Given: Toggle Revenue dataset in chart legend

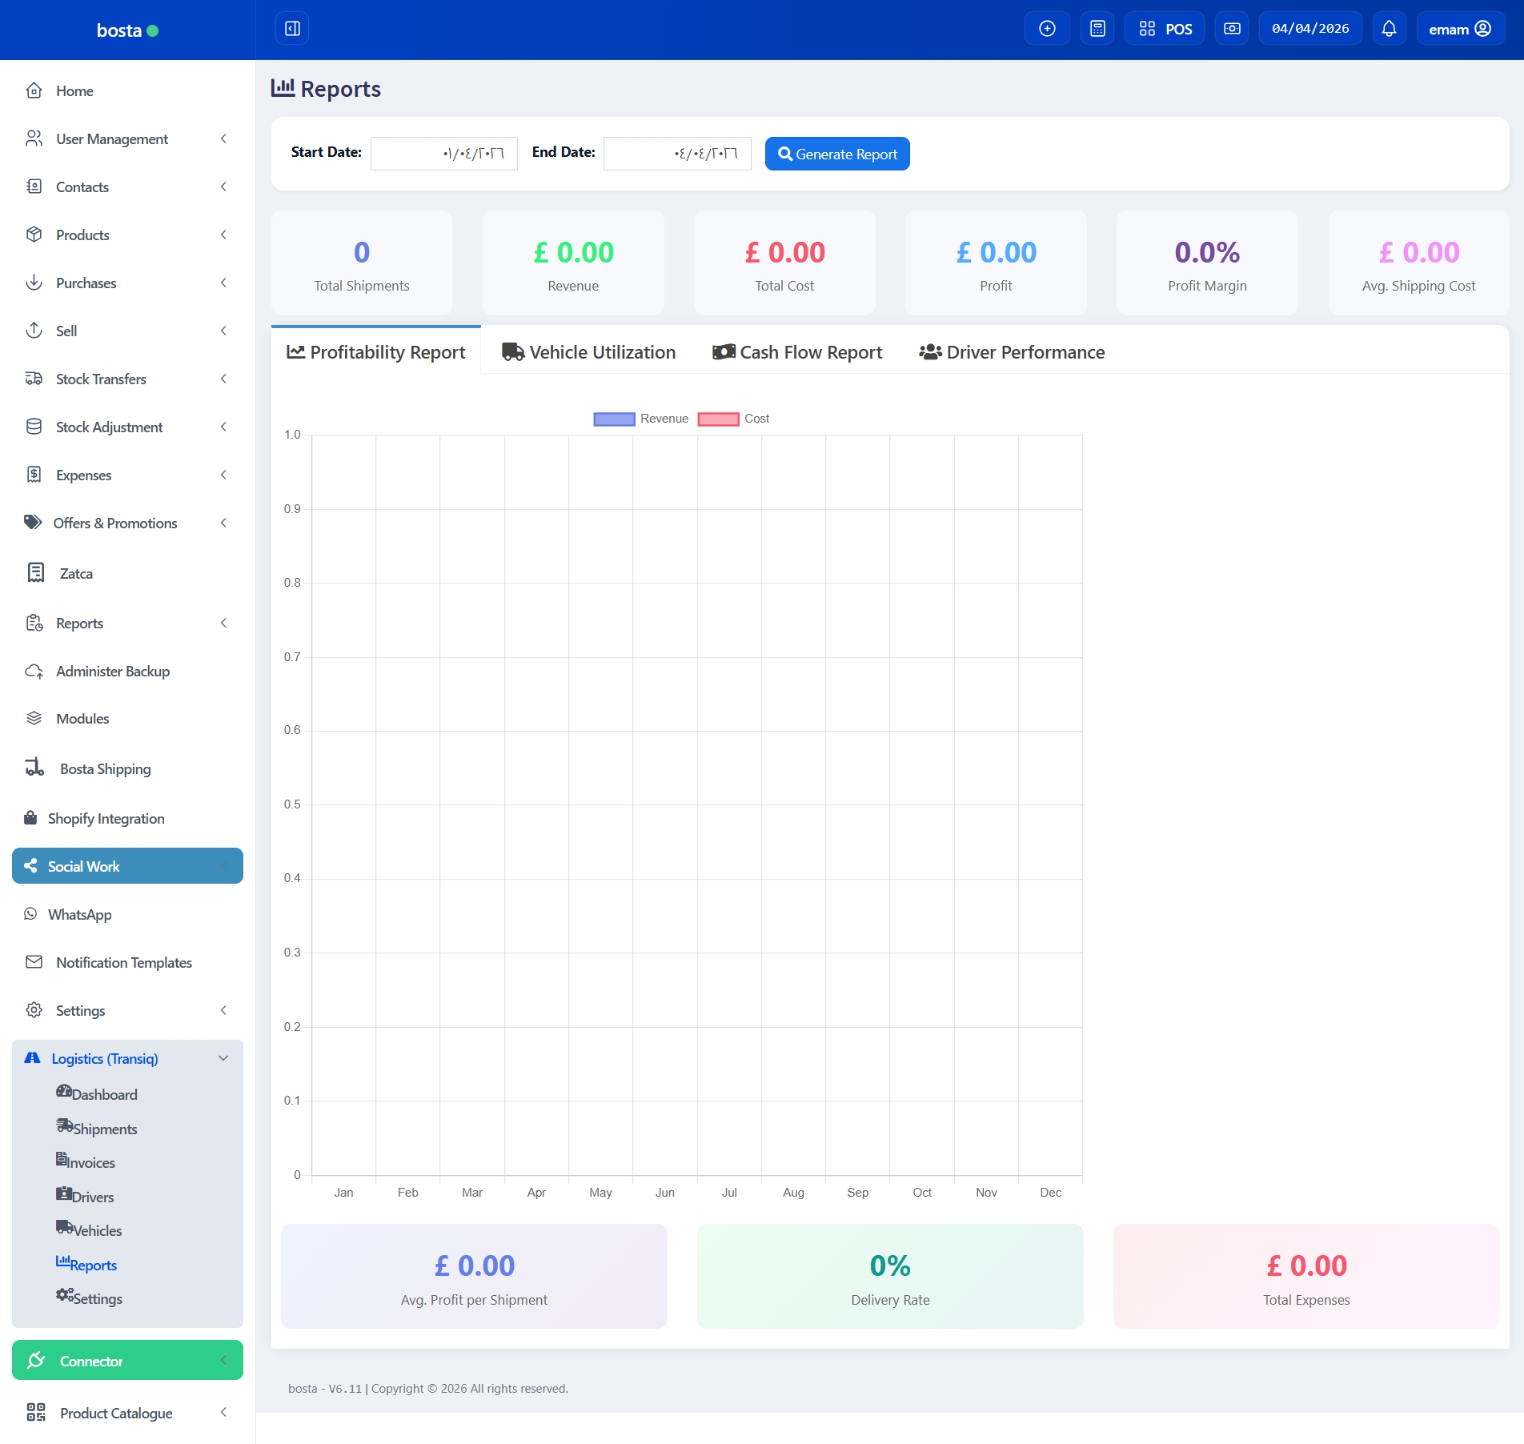Looking at the screenshot, I should pos(641,419).
